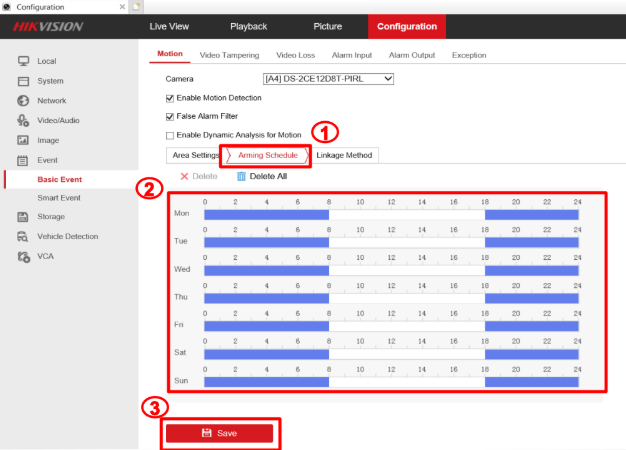Enable Dynamic Analysis for Motion checkbox

coord(169,135)
